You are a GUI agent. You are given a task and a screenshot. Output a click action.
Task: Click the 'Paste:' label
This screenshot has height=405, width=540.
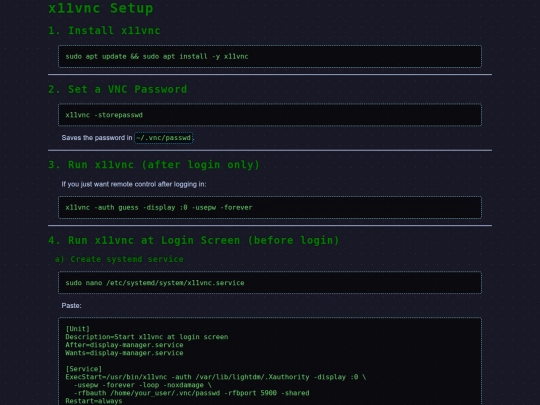coord(71,306)
